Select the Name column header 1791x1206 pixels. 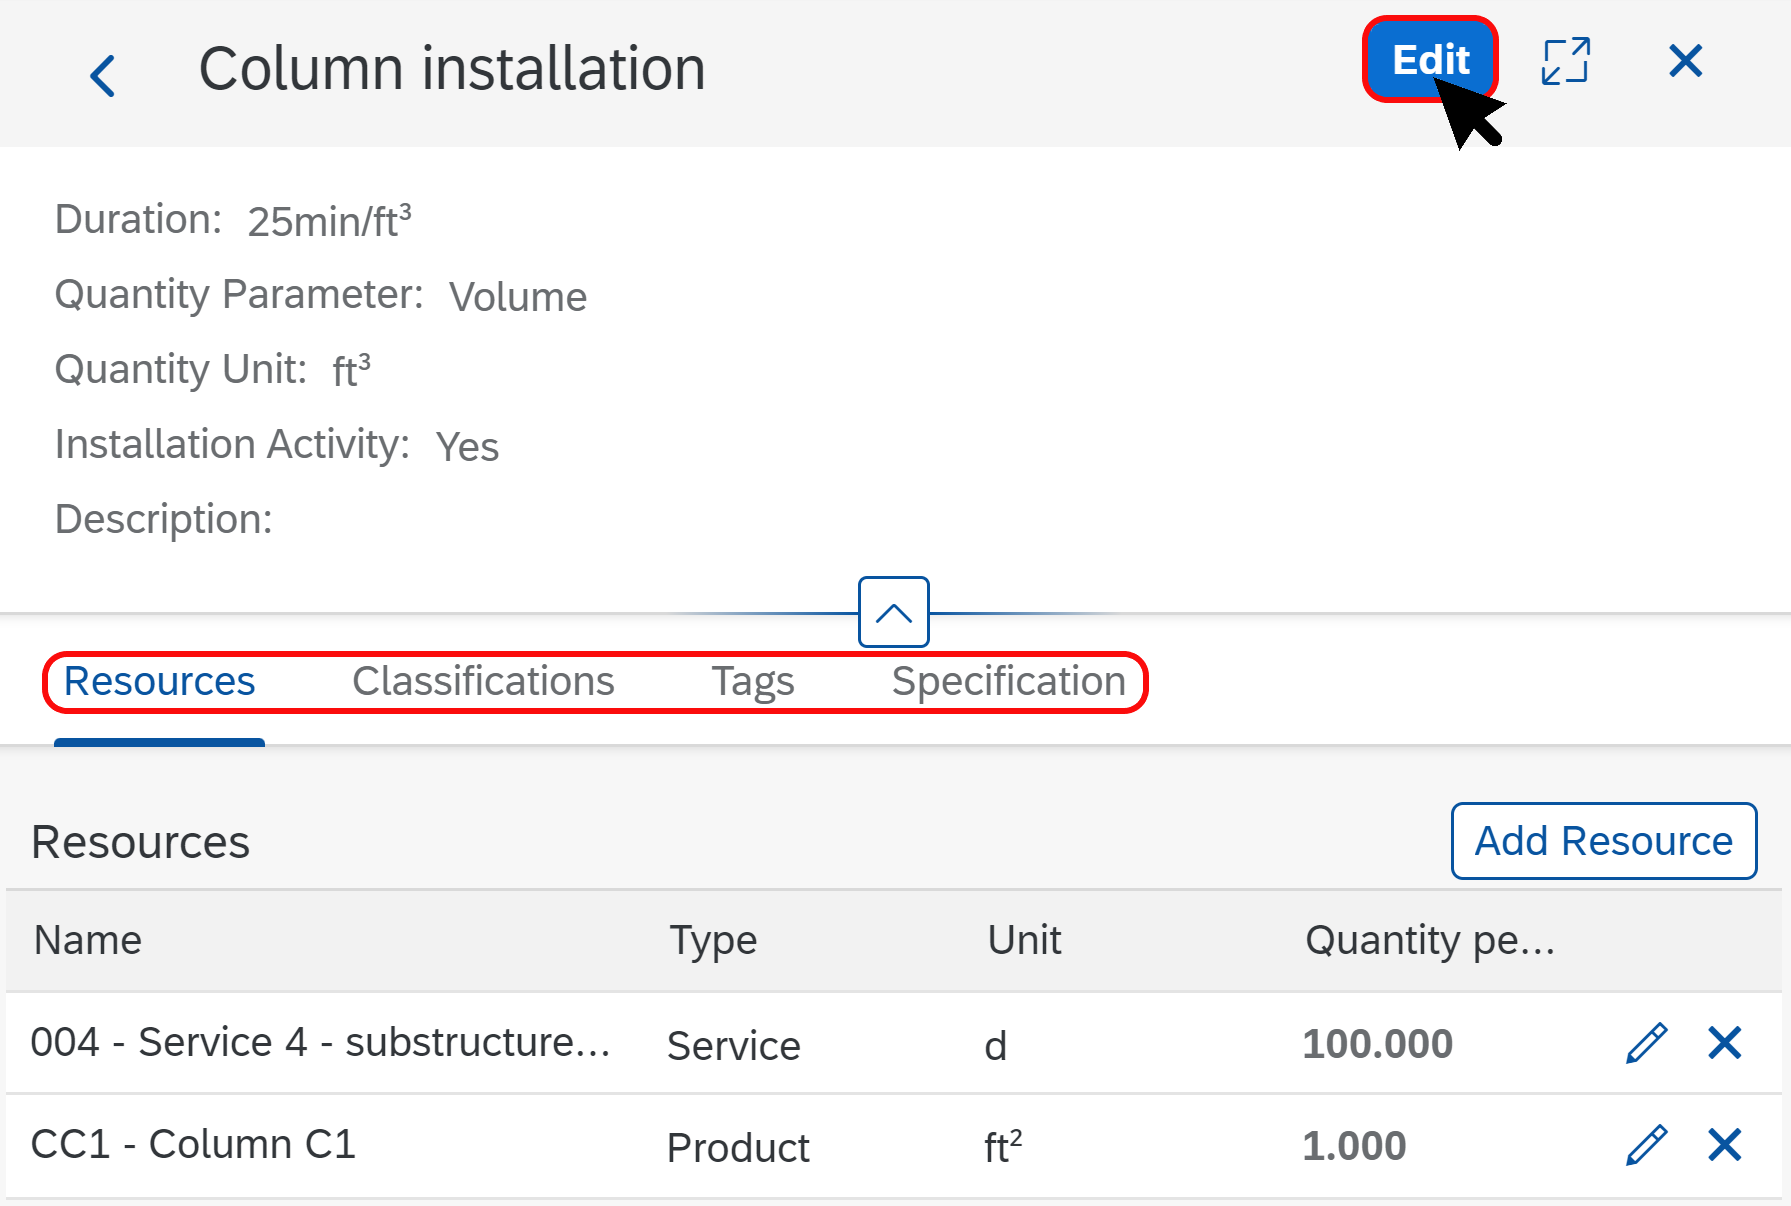click(88, 940)
